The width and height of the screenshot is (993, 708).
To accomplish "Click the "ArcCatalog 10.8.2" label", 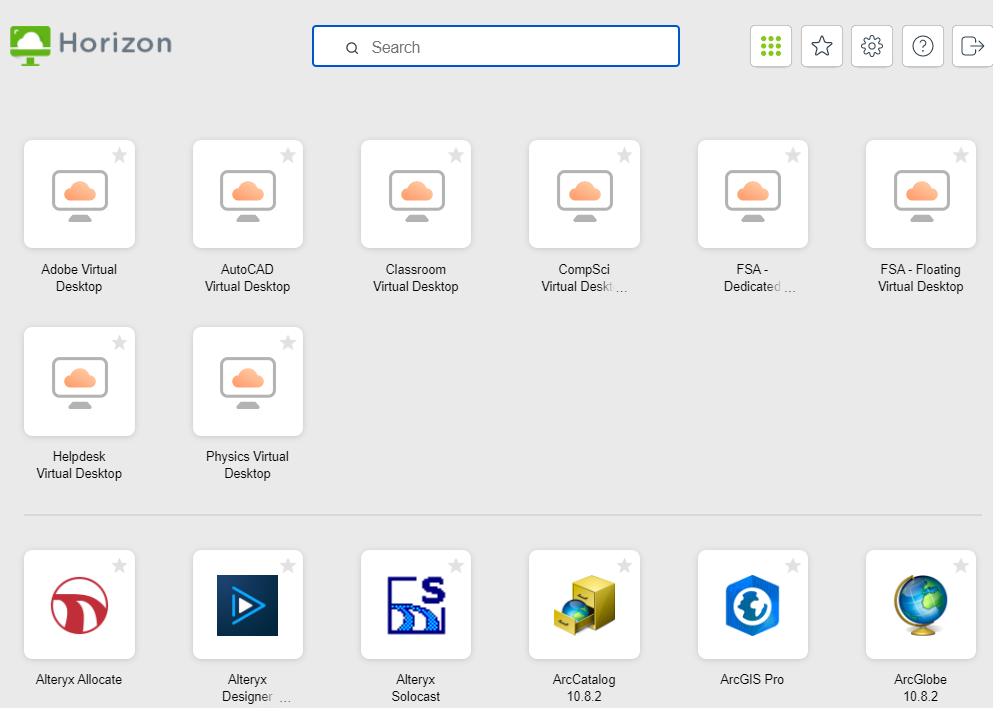I will coord(584,688).
